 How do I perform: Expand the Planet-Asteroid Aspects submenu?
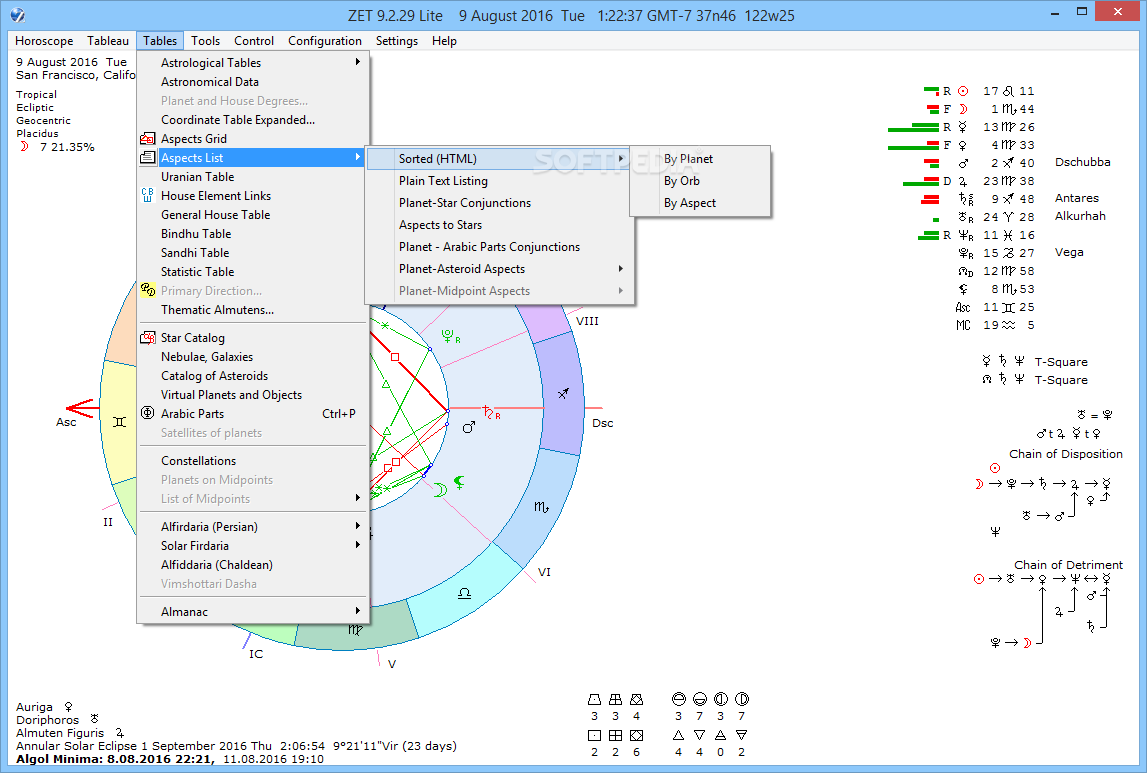499,268
